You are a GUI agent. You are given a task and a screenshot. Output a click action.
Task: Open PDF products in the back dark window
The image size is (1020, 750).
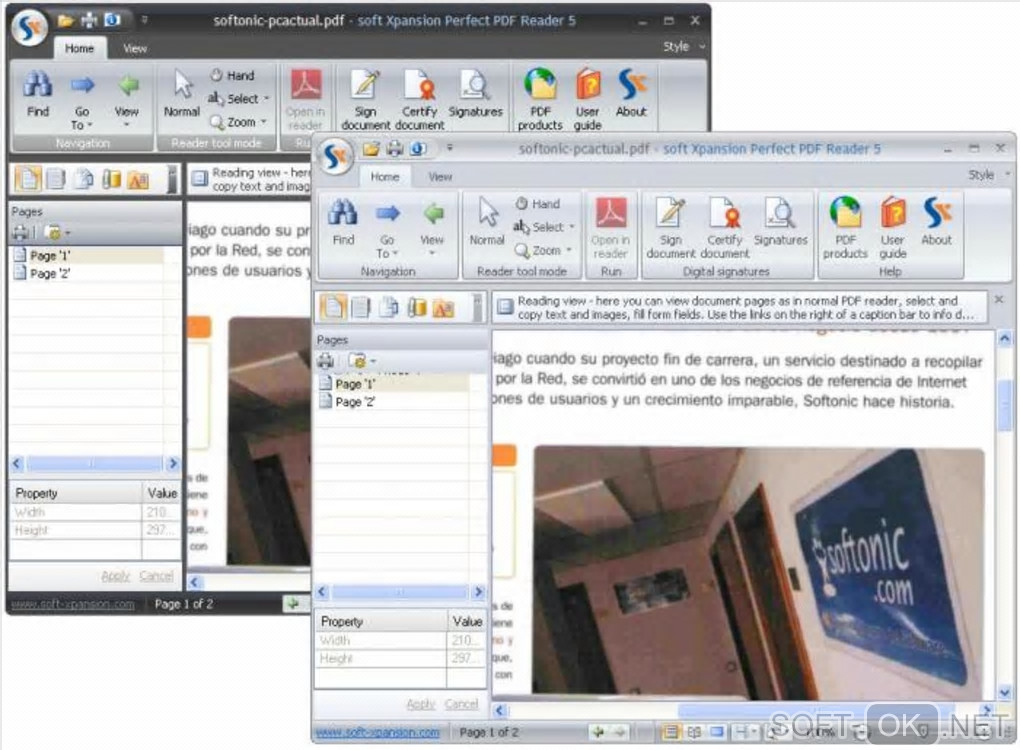click(x=540, y=101)
